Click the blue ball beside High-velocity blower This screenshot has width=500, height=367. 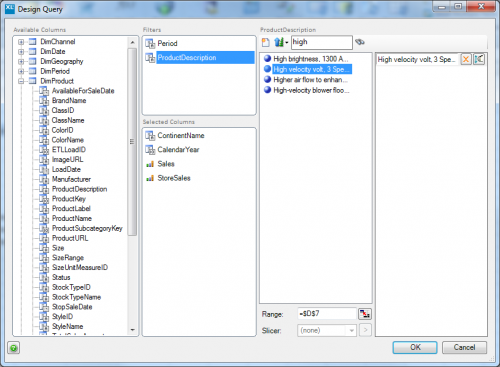[267, 90]
